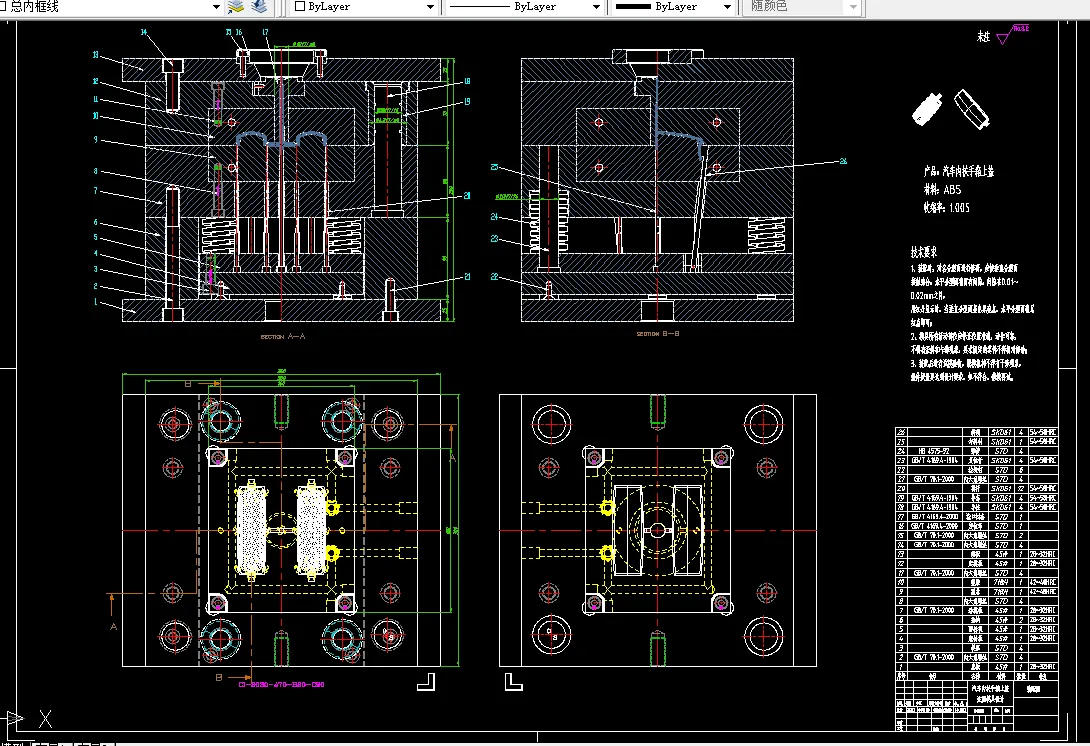This screenshot has height=746, width=1090.
Task: Select the SECTION B-B label text
Action: [x=658, y=334]
